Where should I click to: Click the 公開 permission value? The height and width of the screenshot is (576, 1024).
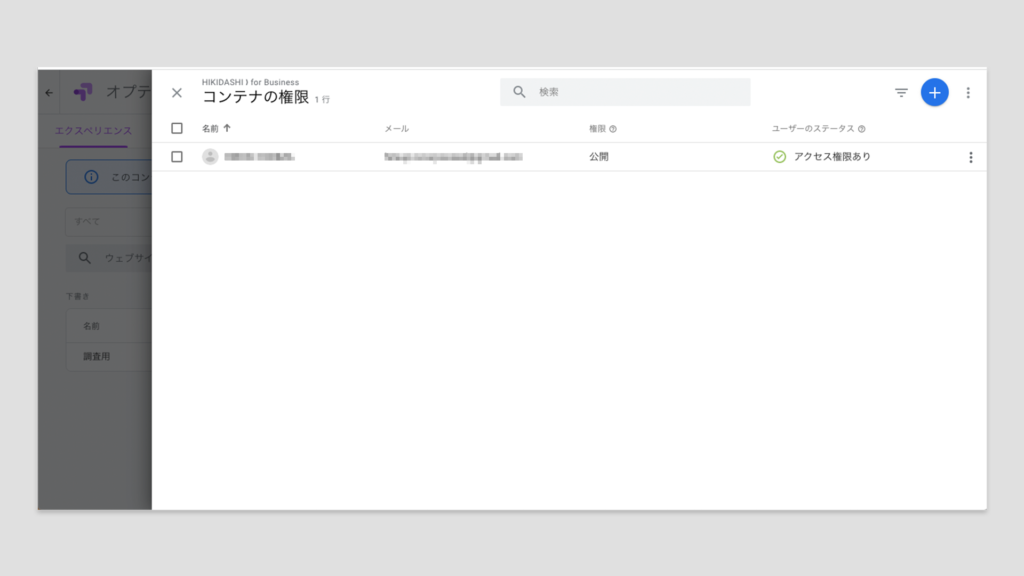(x=599, y=157)
